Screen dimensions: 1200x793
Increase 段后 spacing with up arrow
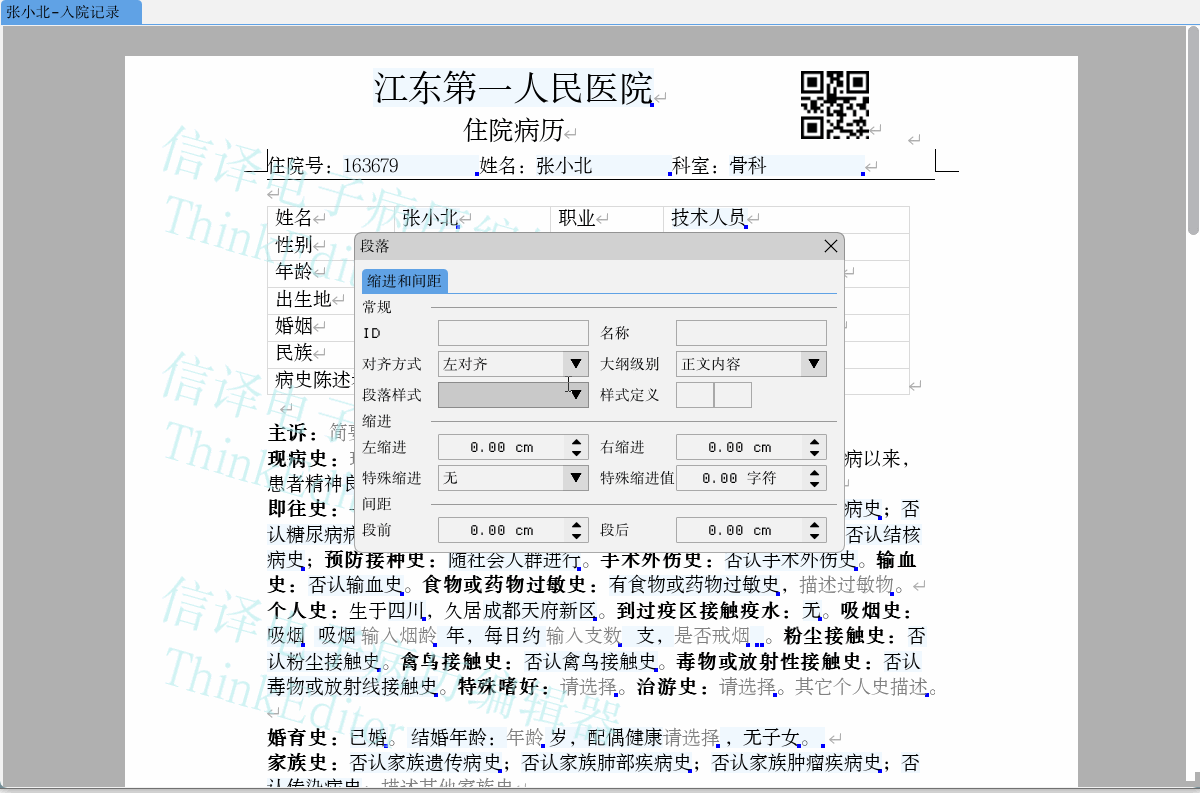[816, 525]
